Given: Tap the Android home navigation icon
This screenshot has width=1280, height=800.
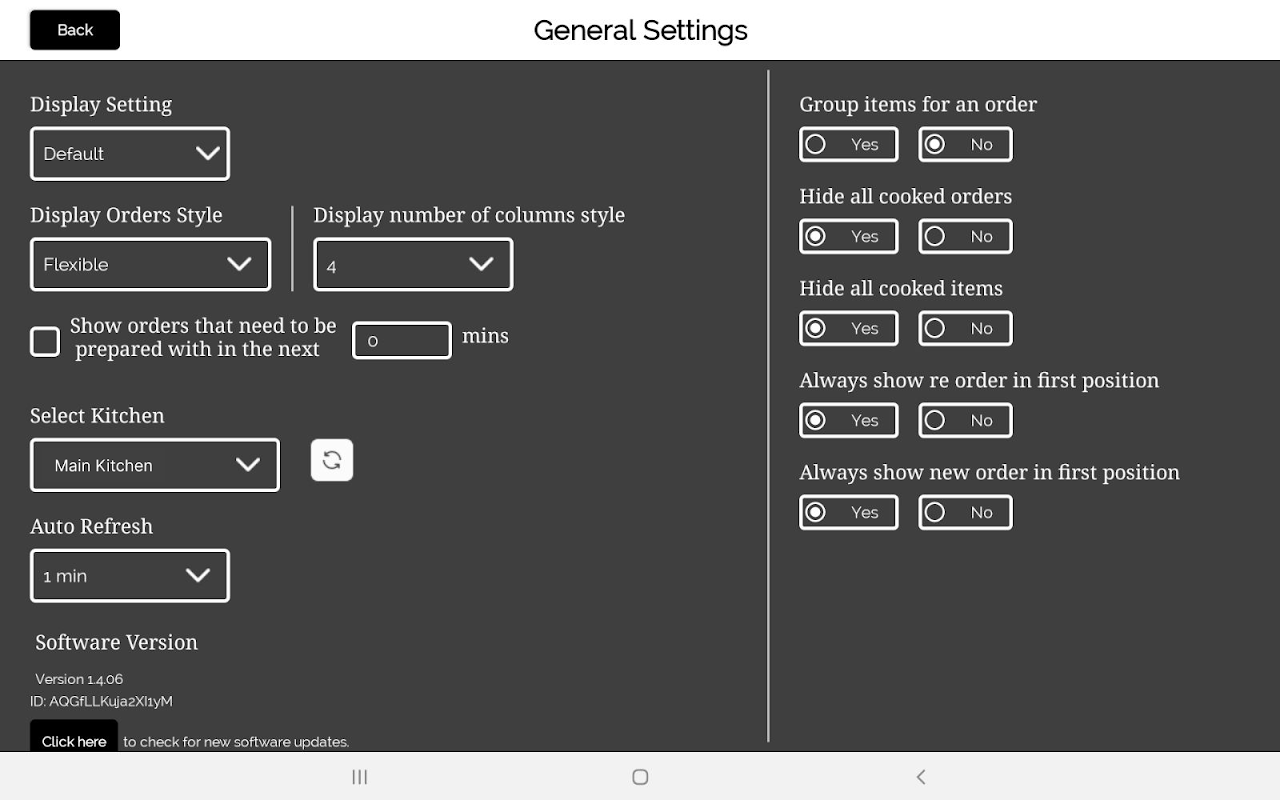Looking at the screenshot, I should (x=640, y=777).
